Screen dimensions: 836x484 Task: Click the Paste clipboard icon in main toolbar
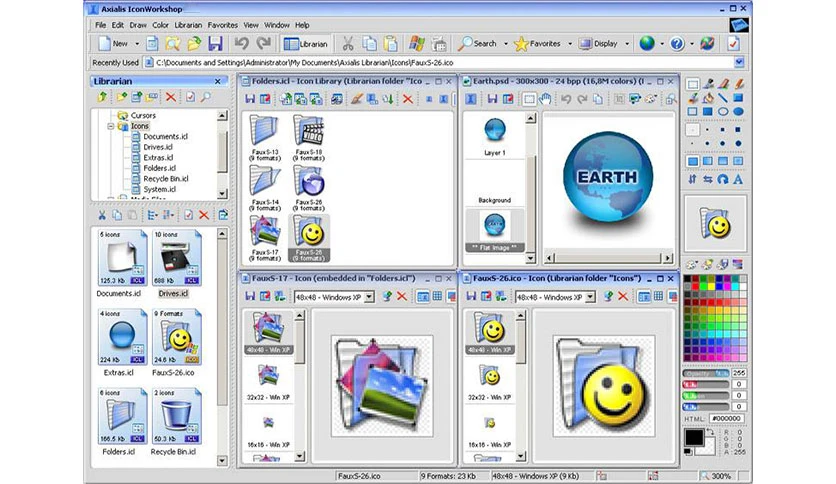391,44
